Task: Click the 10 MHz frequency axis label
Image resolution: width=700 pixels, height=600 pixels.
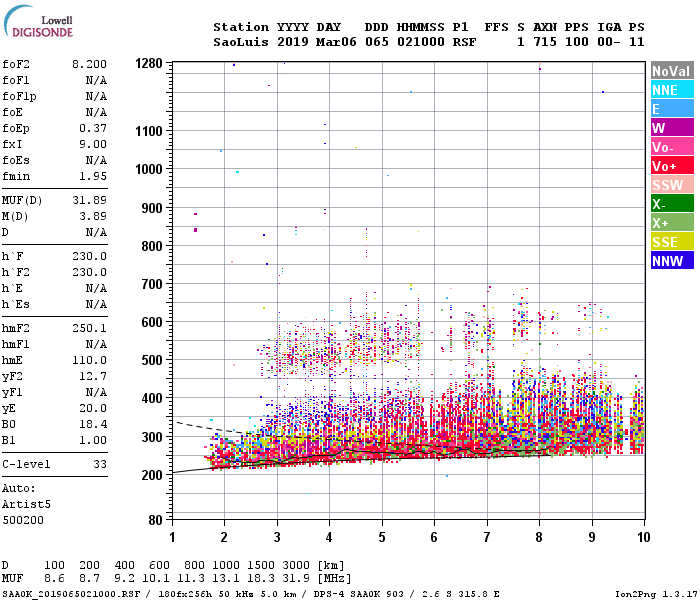Action: (643, 537)
